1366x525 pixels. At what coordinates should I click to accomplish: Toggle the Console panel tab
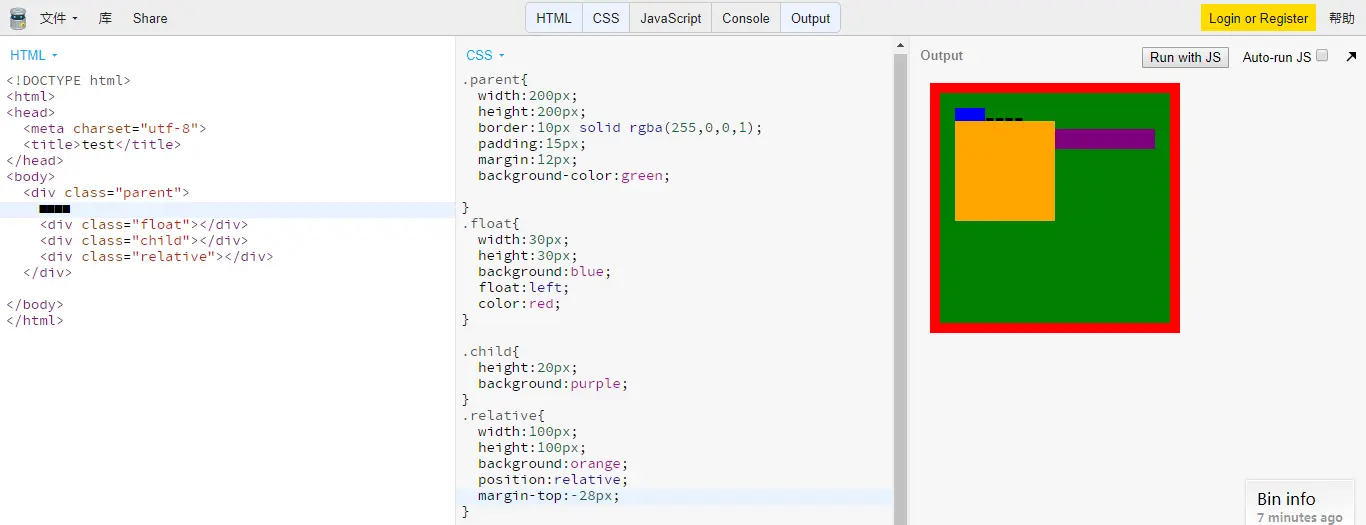coord(746,18)
